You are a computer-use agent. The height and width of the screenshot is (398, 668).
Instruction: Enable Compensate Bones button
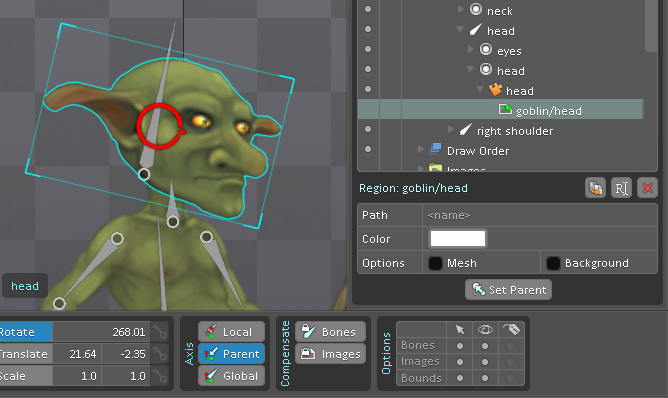pos(330,332)
